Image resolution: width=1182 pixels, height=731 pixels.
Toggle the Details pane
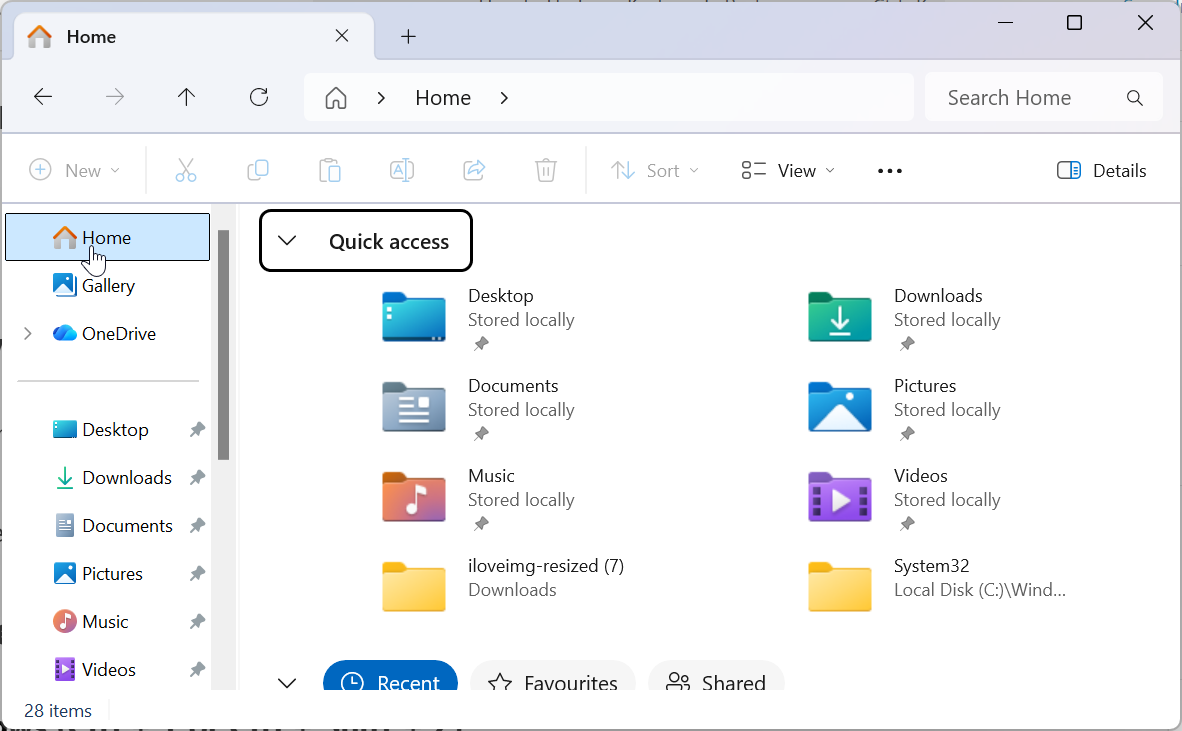click(x=1102, y=170)
